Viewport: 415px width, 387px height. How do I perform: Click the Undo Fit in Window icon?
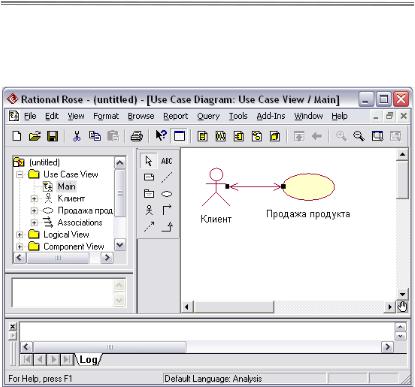[395, 136]
